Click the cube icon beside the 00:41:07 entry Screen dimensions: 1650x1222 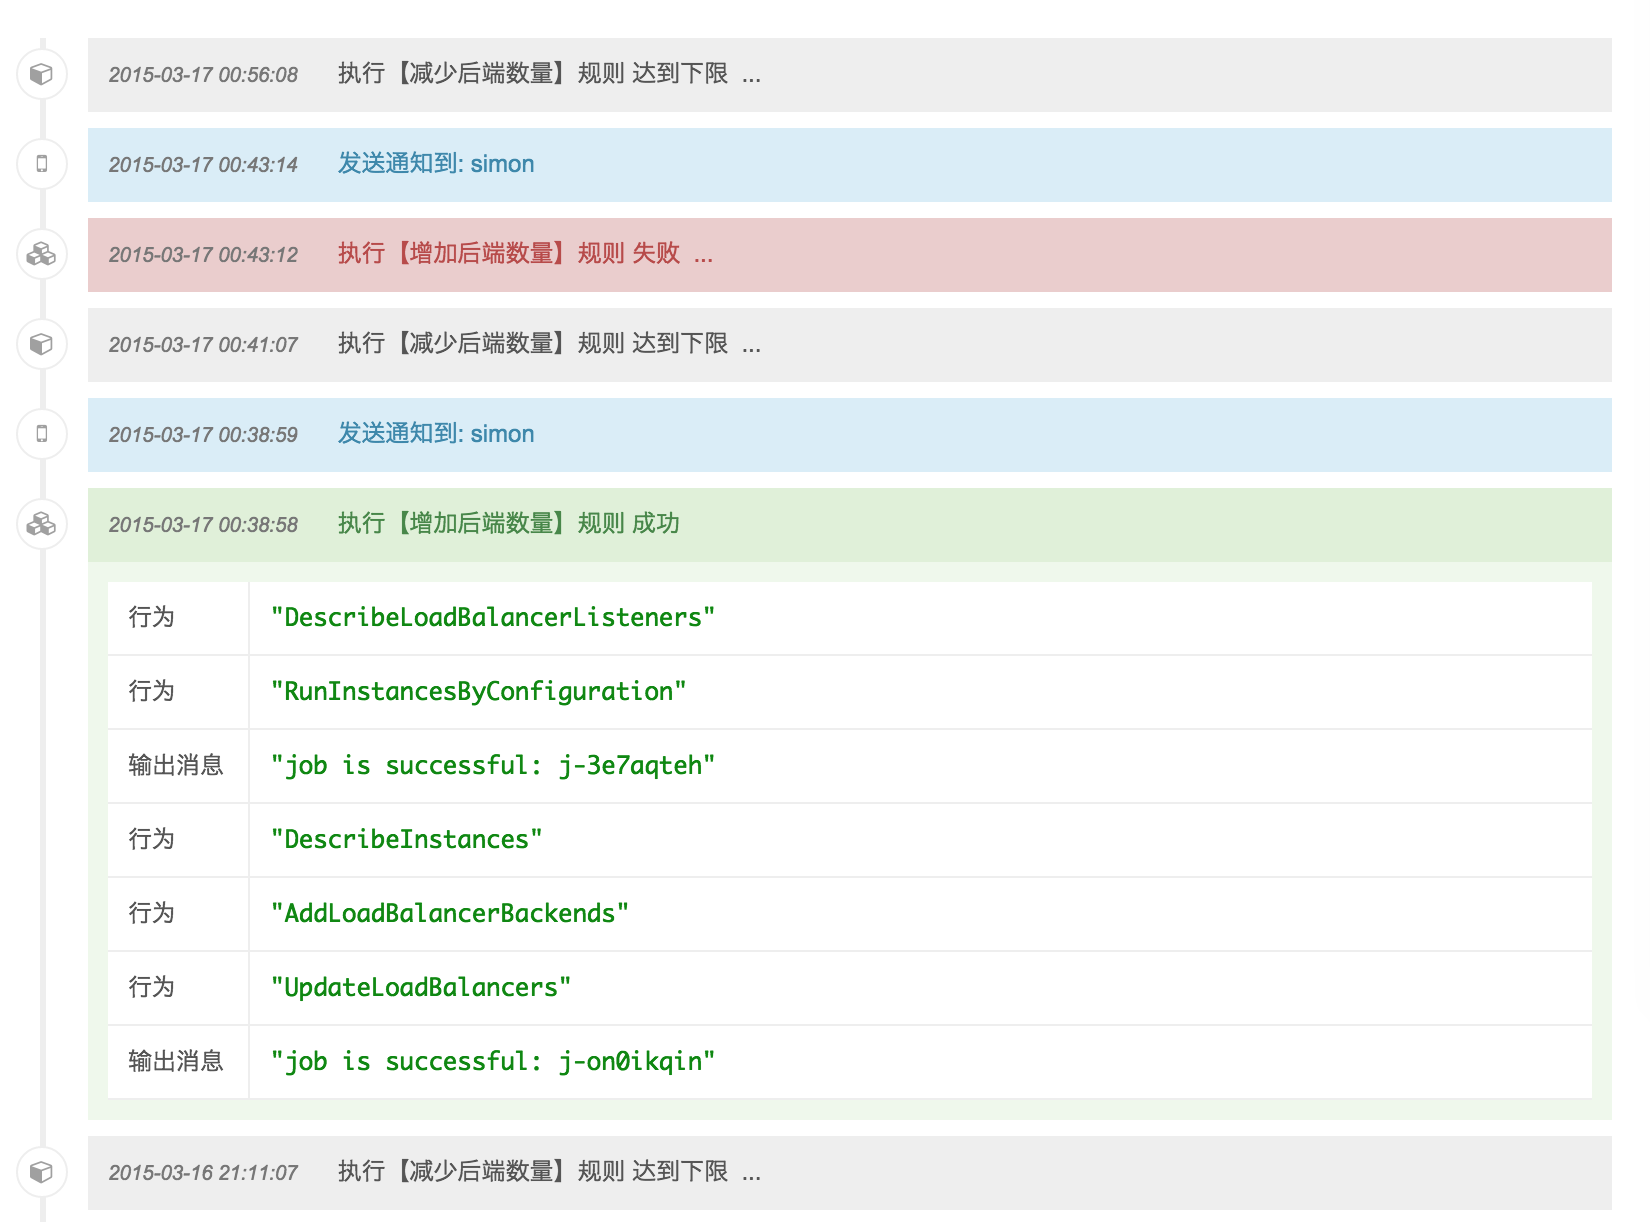coord(41,344)
